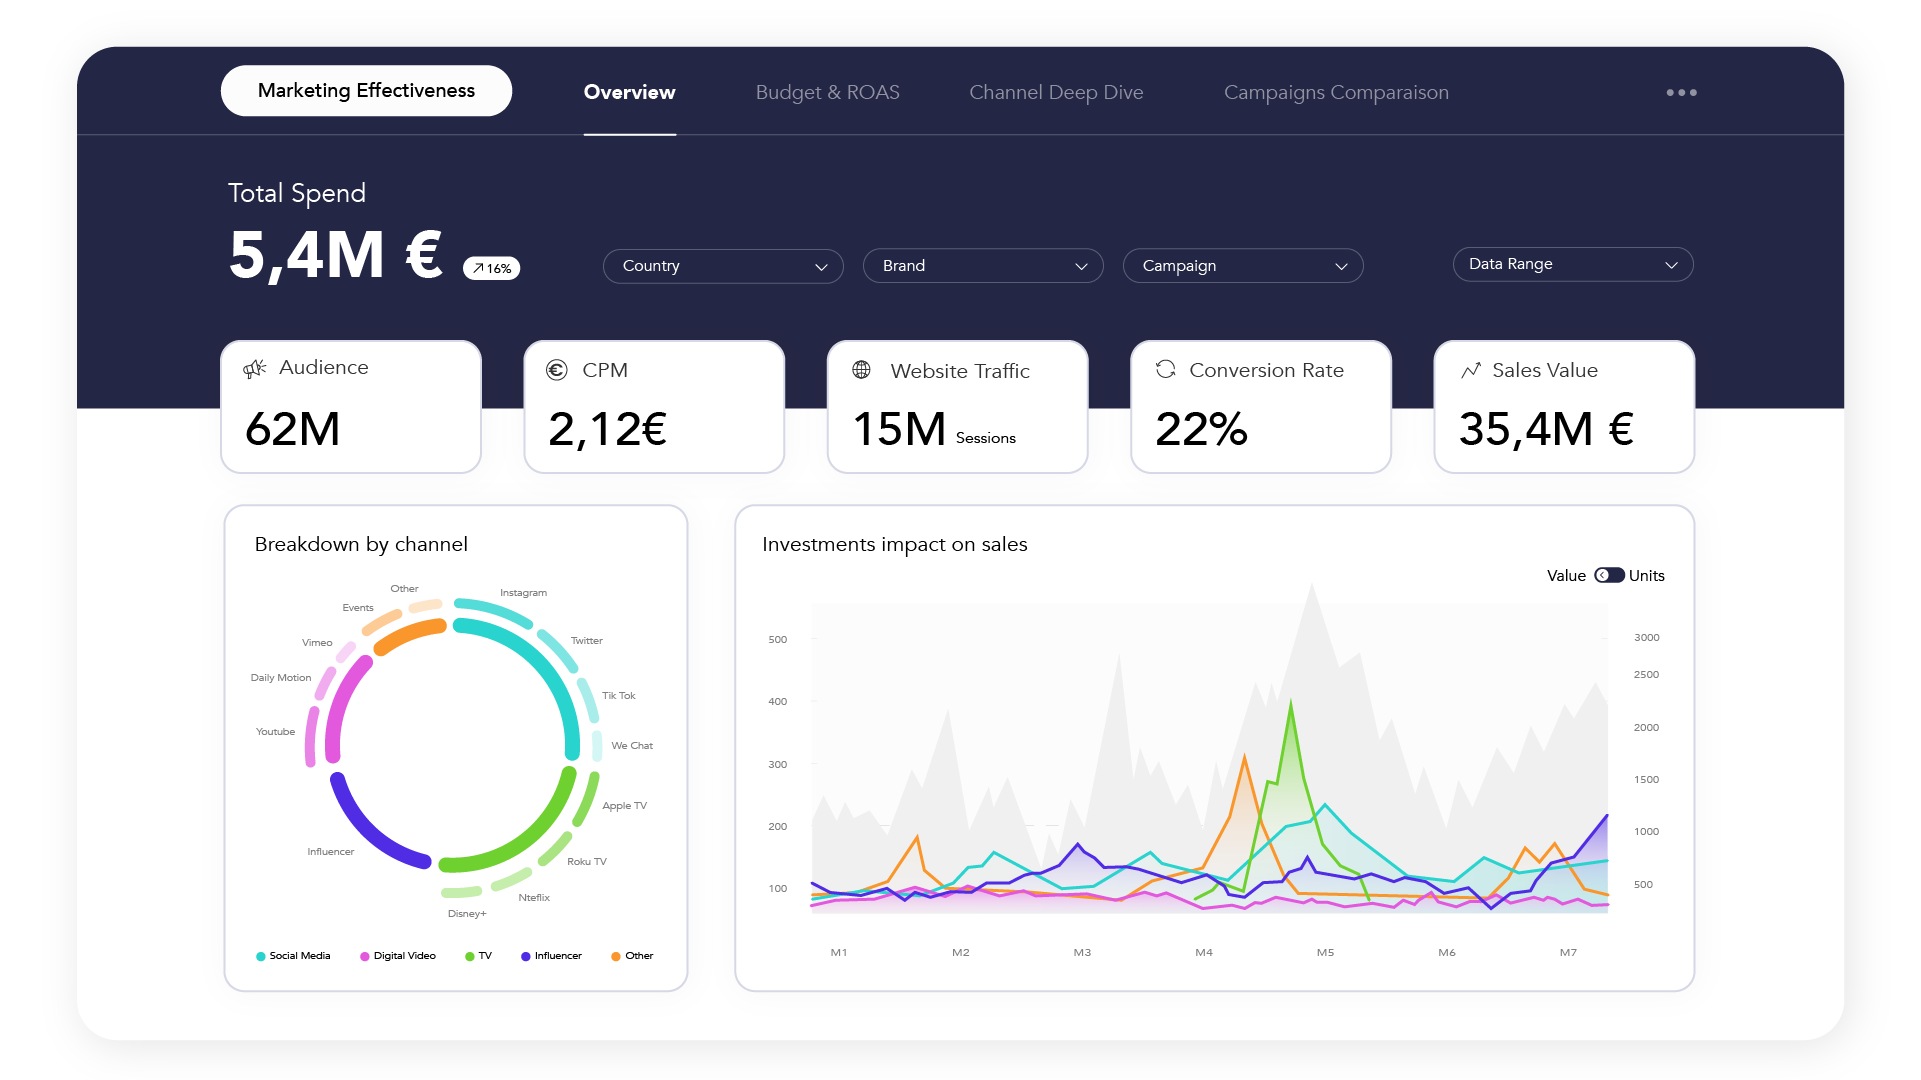Click the Digital Video legend color dot
Screen dimensions: 1921x1080
(365, 956)
